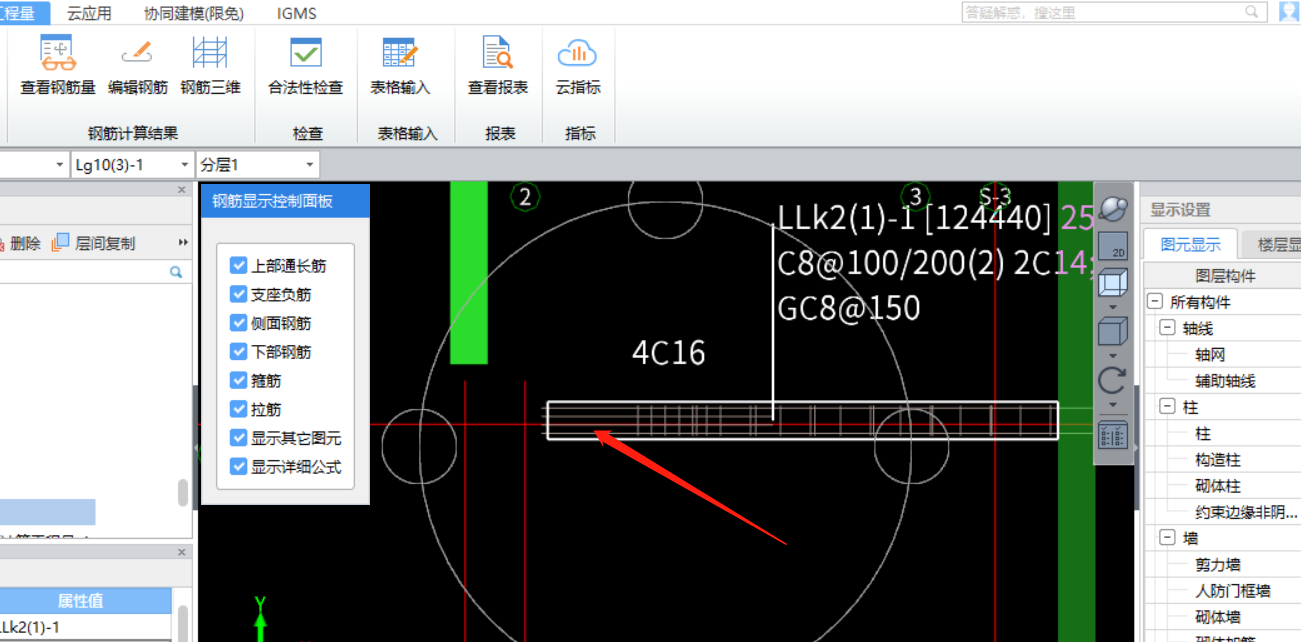Image resolution: width=1301 pixels, height=642 pixels.
Task: Click 删除 button in left panel
Action: (x=20, y=243)
